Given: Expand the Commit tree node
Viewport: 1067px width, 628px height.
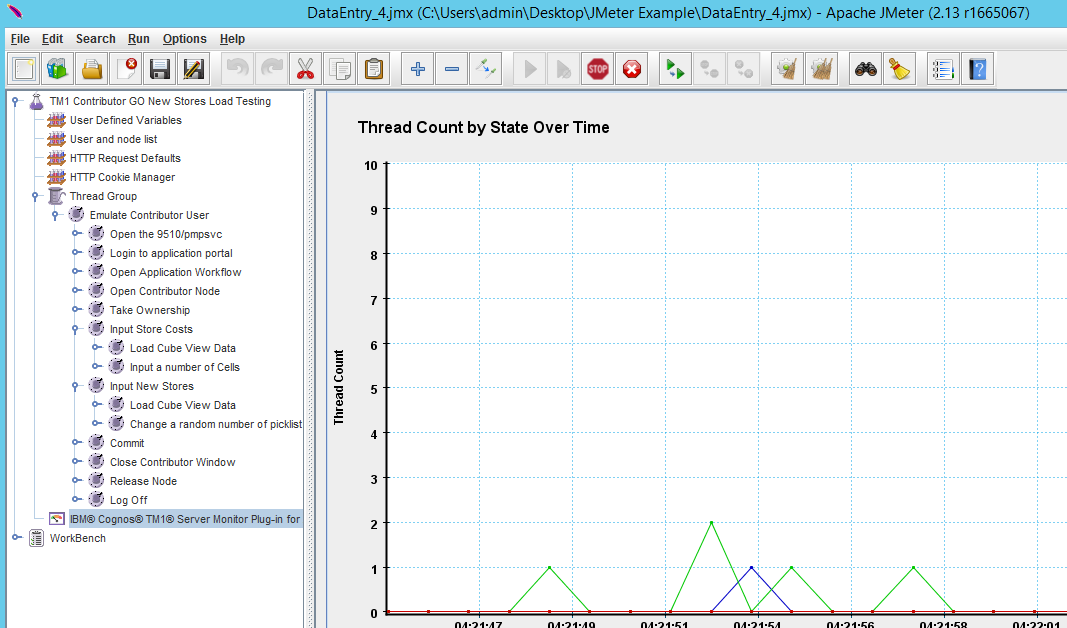Looking at the screenshot, I should pos(76,442).
